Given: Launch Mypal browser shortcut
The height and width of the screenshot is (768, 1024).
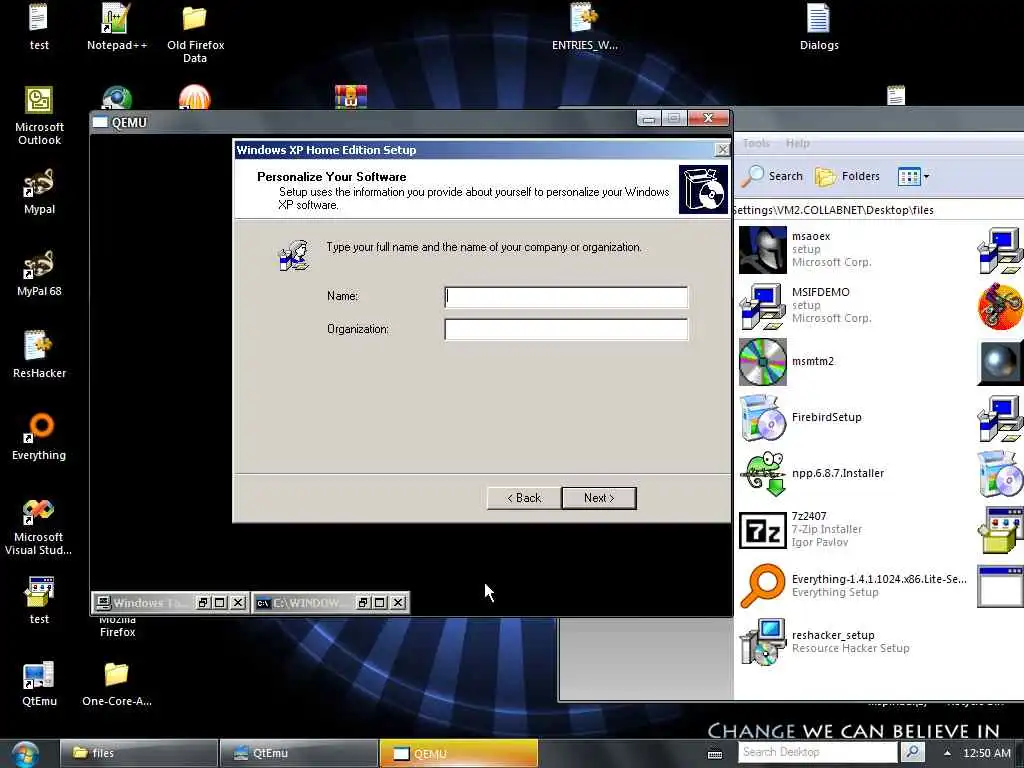Looking at the screenshot, I should pyautogui.click(x=39, y=191).
